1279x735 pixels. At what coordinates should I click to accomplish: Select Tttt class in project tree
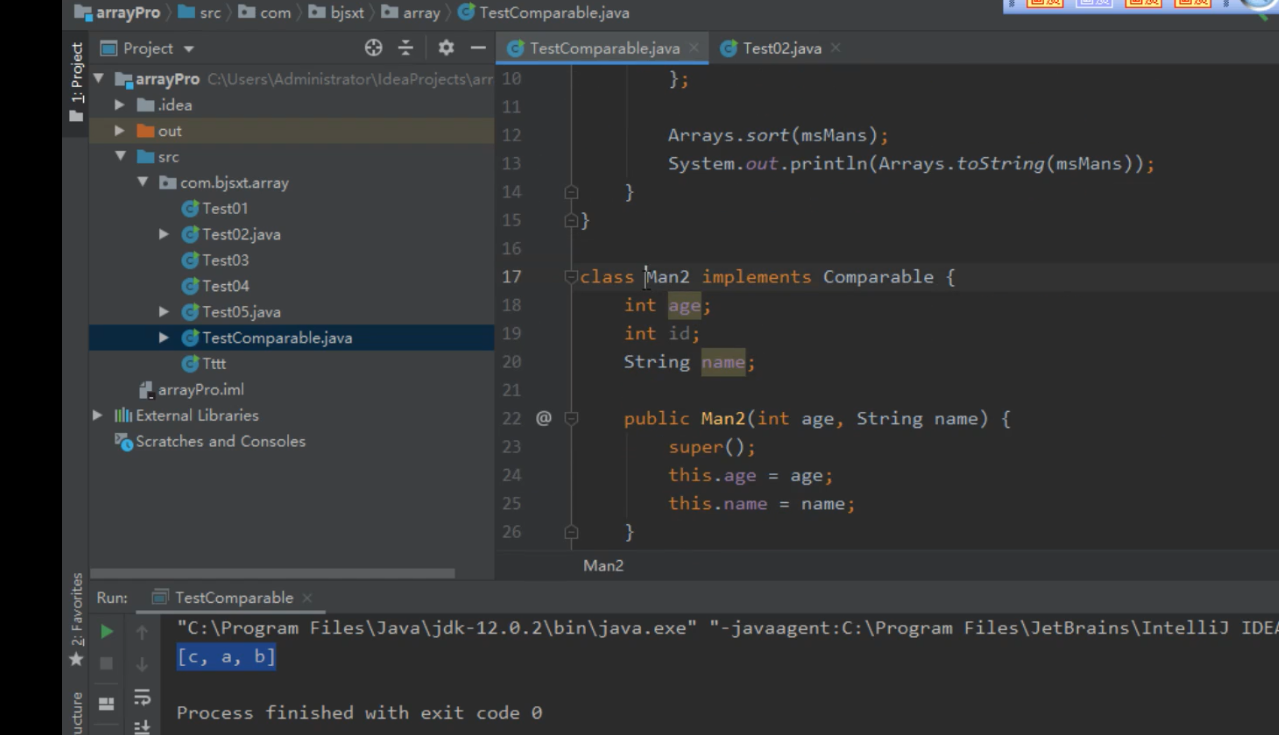(x=214, y=364)
